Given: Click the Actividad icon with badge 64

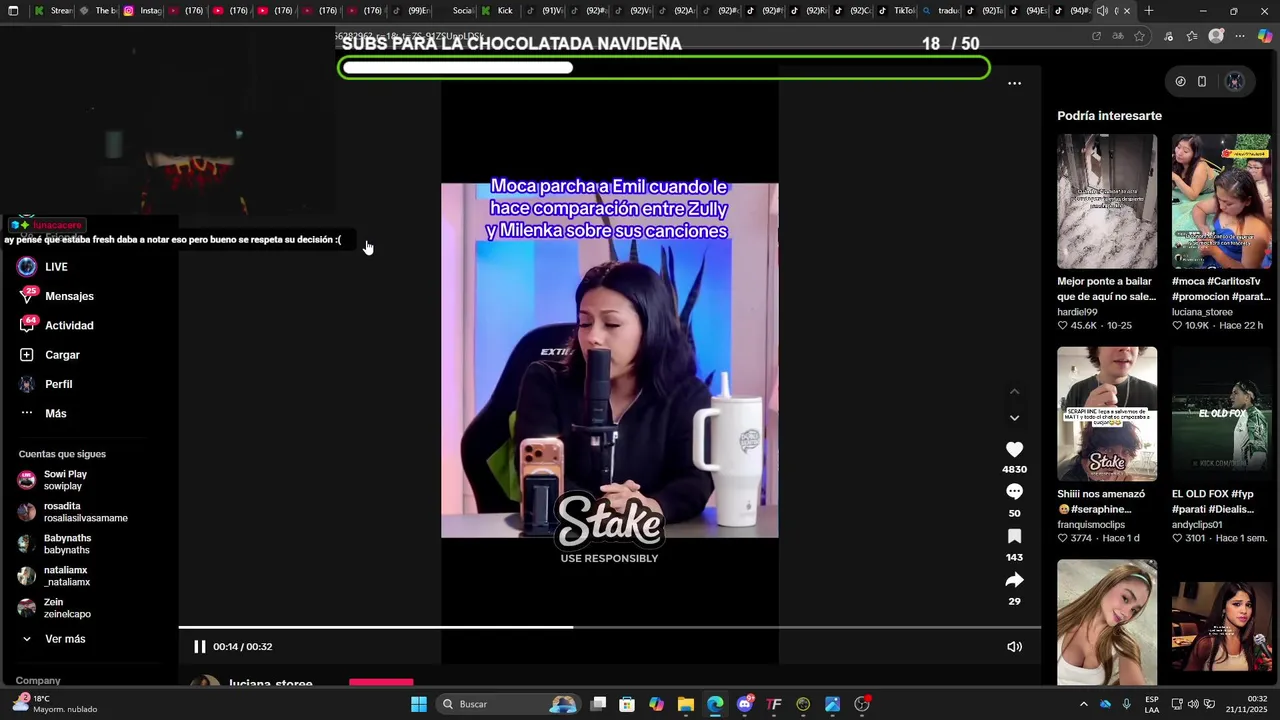Looking at the screenshot, I should coord(27,325).
